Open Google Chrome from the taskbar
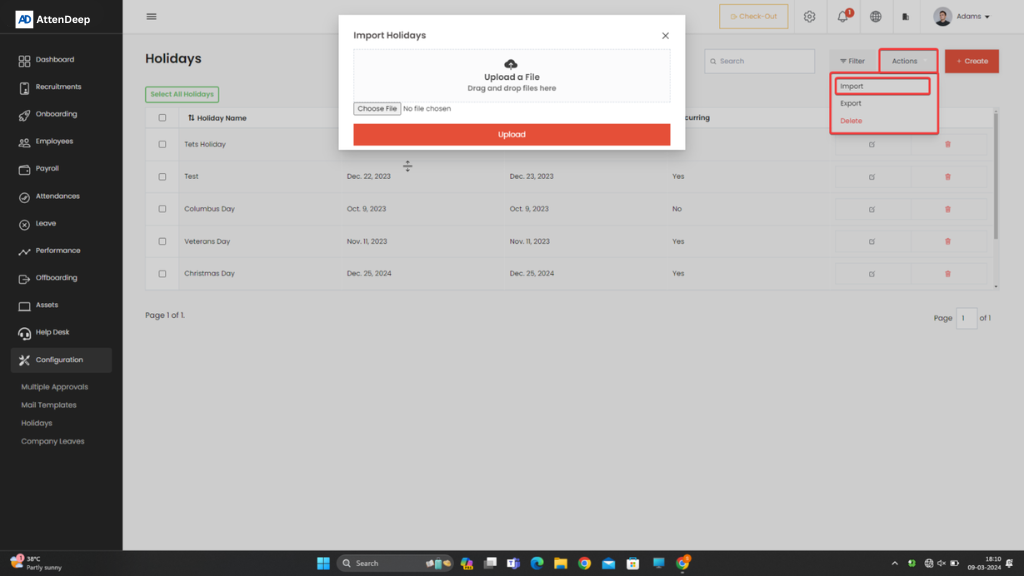Screen dimensions: 1024x576 [x=584, y=563]
